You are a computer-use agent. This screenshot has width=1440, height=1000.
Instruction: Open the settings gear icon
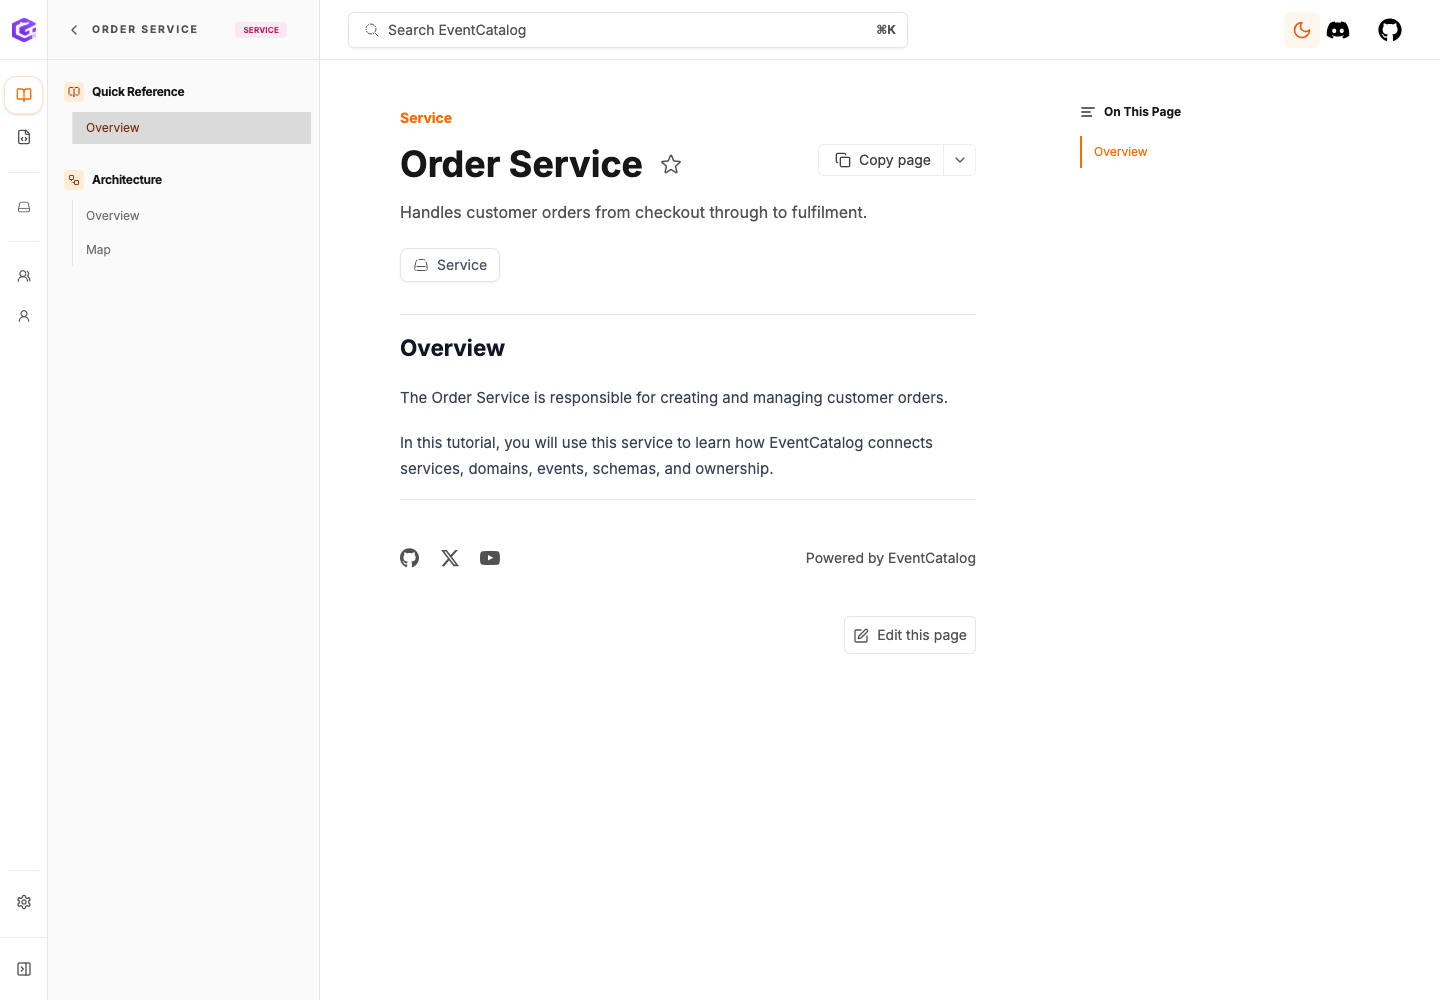(x=24, y=902)
